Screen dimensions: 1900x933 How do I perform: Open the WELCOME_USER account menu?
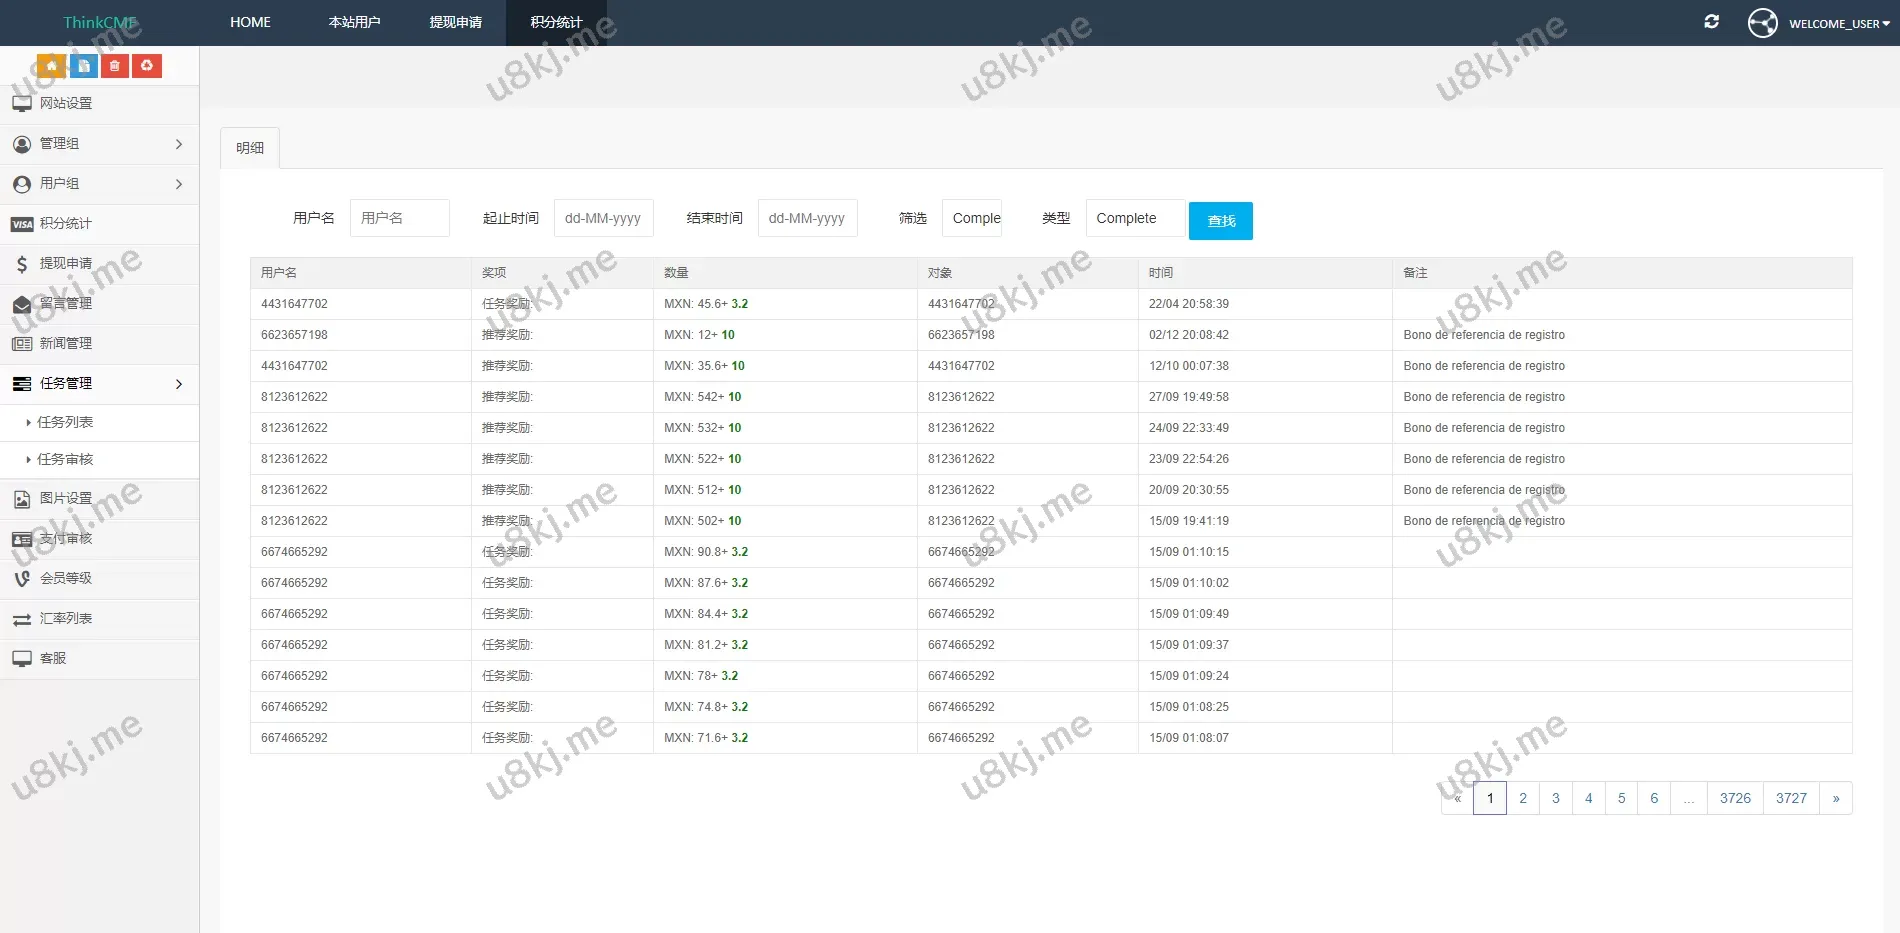[x=1838, y=24]
